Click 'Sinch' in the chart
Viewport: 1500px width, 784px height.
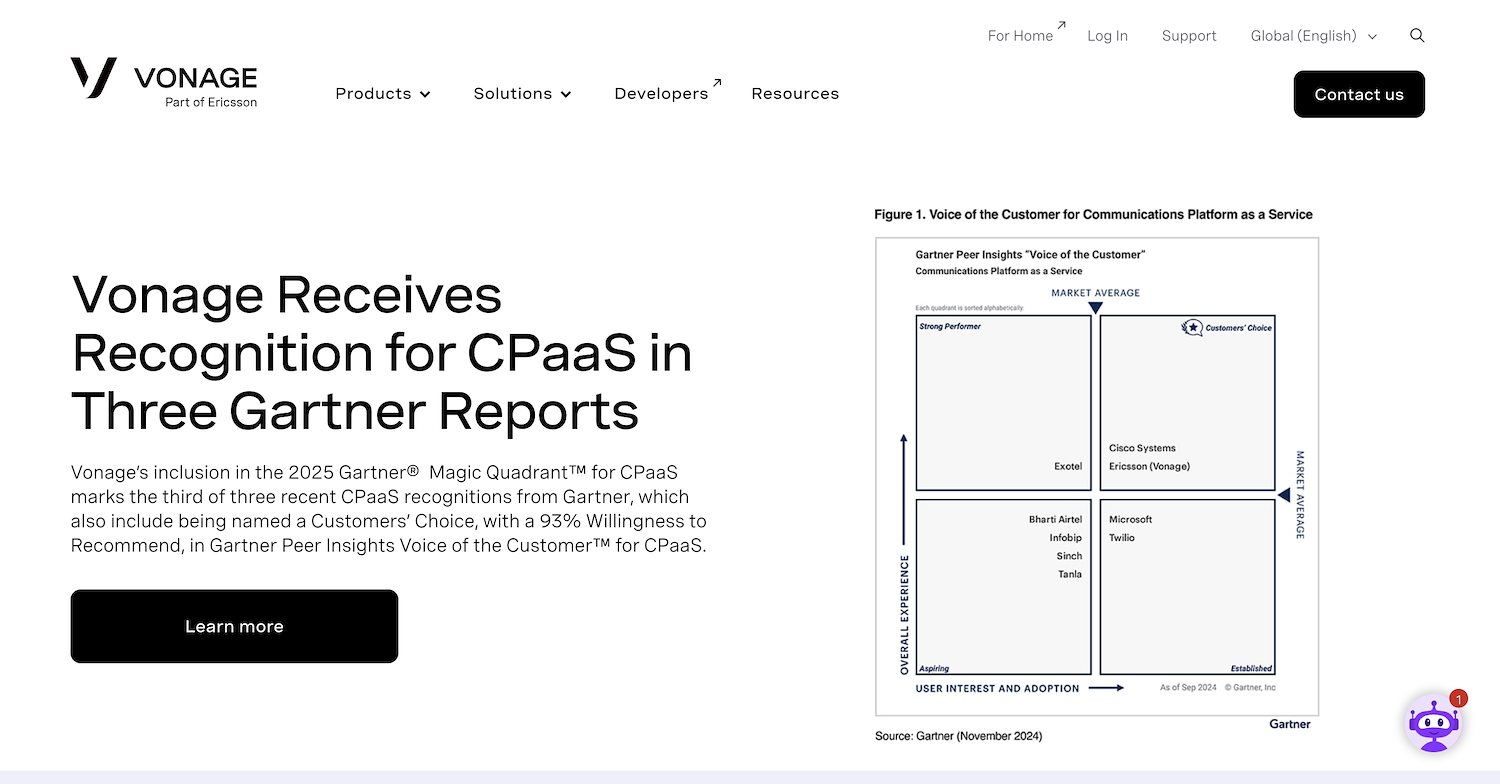click(x=1069, y=556)
